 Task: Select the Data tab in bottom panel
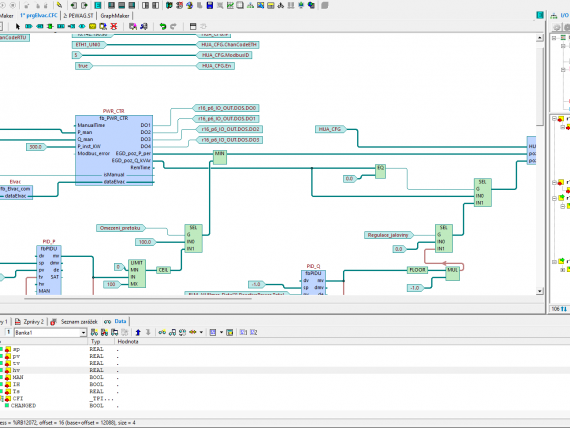click(x=116, y=321)
